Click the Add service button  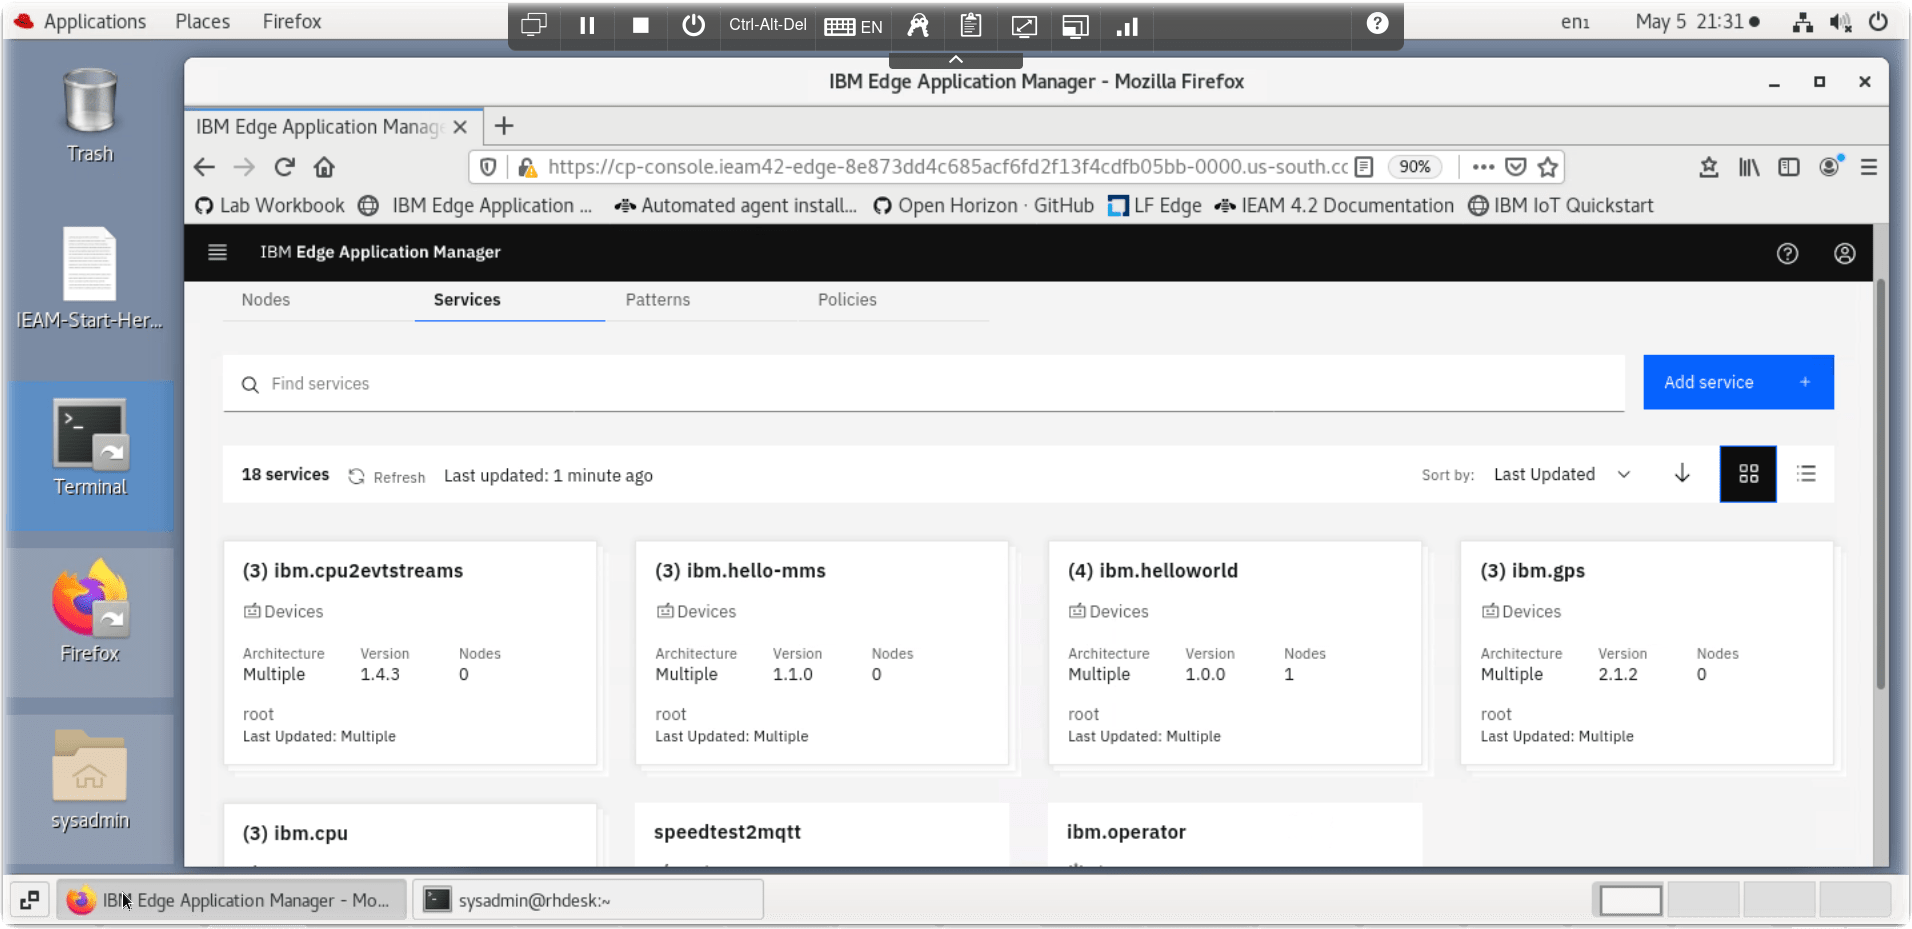1738,382
